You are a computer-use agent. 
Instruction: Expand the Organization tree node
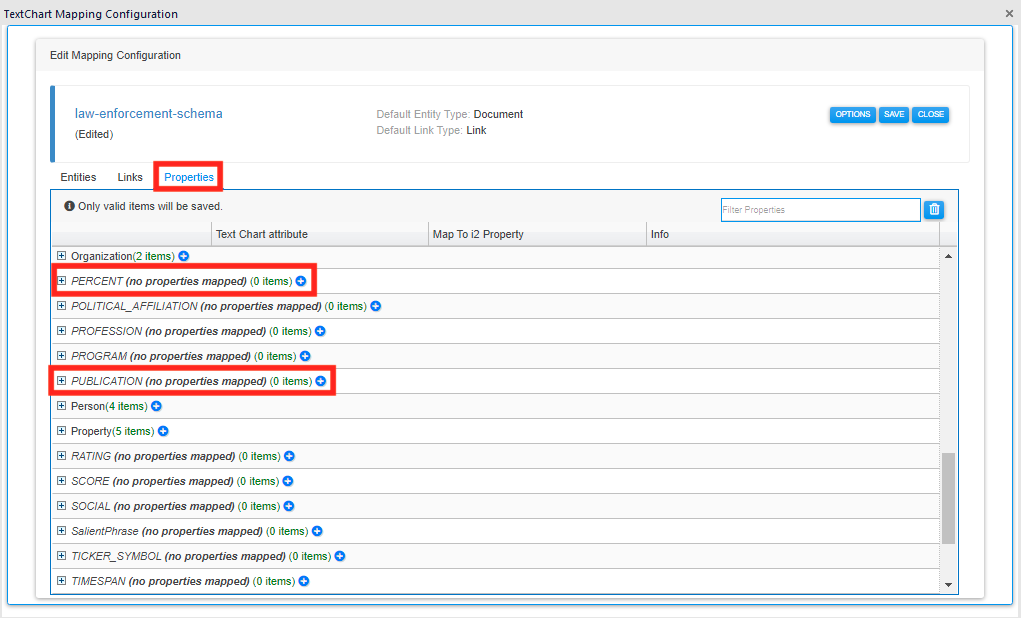[x=62, y=256]
